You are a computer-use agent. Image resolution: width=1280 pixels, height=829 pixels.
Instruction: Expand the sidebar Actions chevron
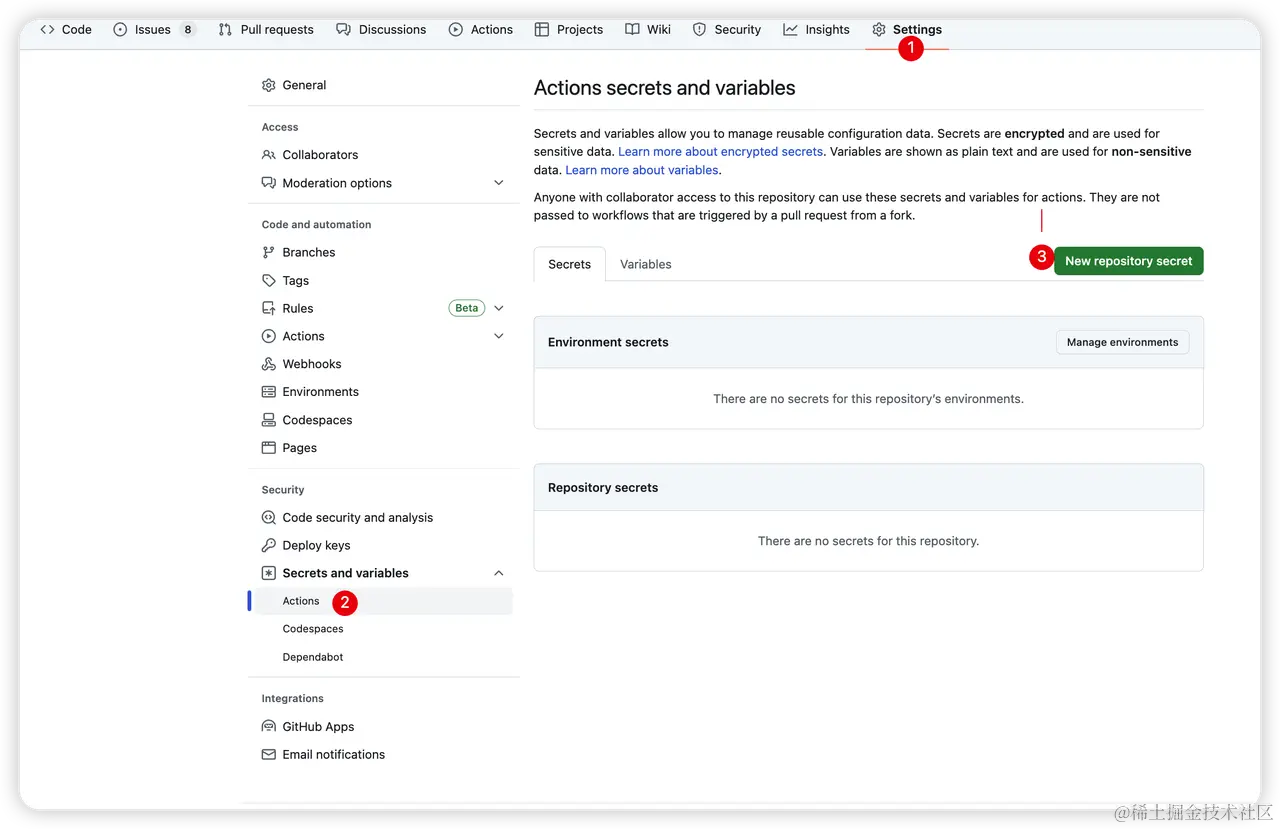(499, 336)
